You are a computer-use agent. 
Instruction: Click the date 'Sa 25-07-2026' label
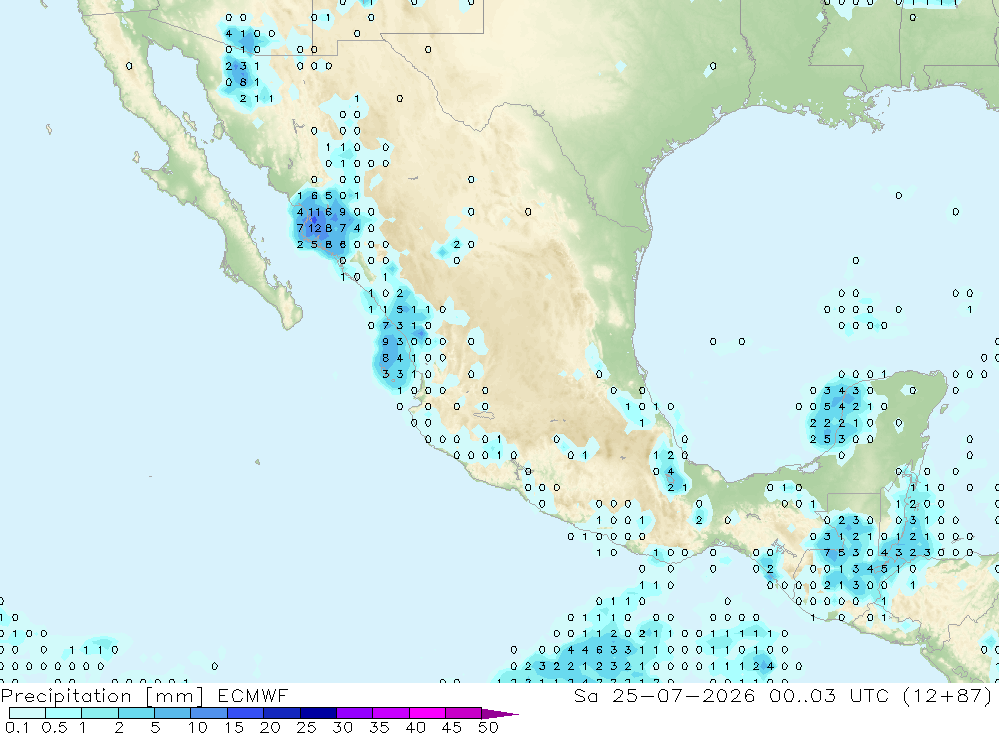pos(665,695)
